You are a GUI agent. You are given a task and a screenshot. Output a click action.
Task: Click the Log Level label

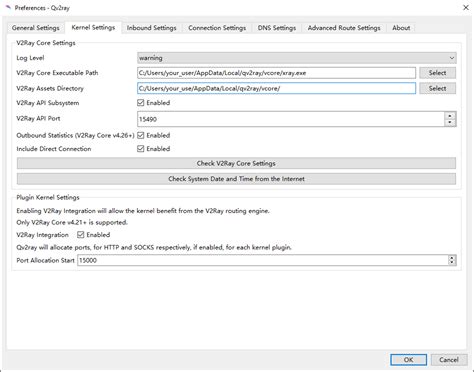tap(30, 58)
